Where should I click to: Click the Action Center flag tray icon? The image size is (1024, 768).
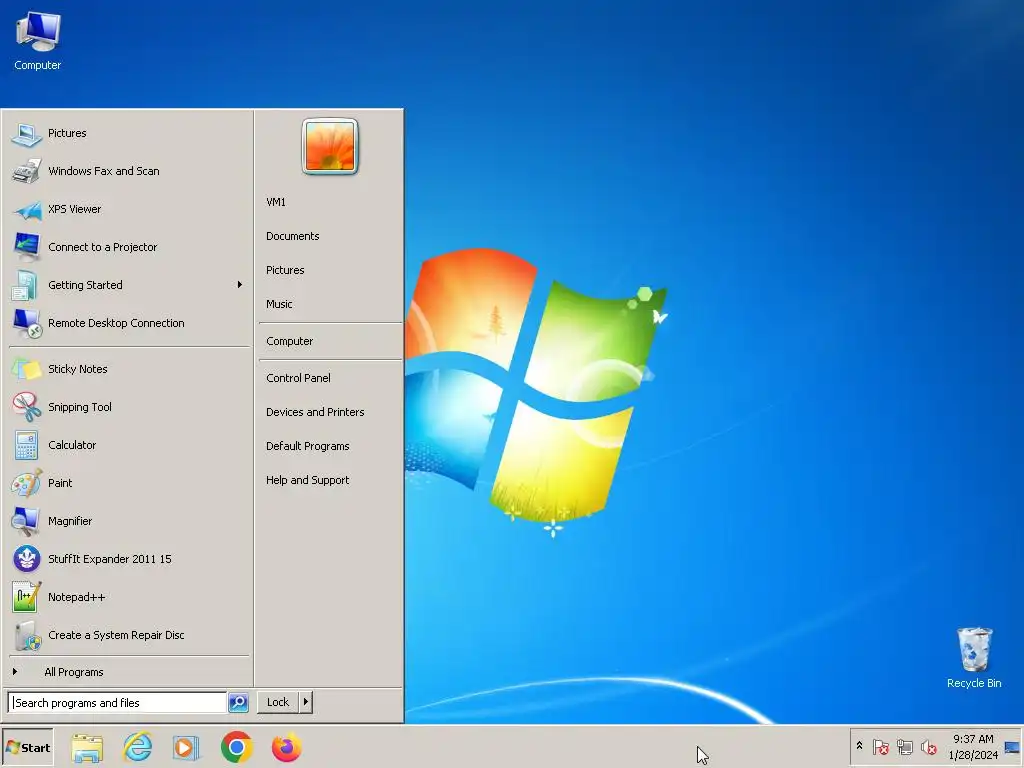pos(880,746)
